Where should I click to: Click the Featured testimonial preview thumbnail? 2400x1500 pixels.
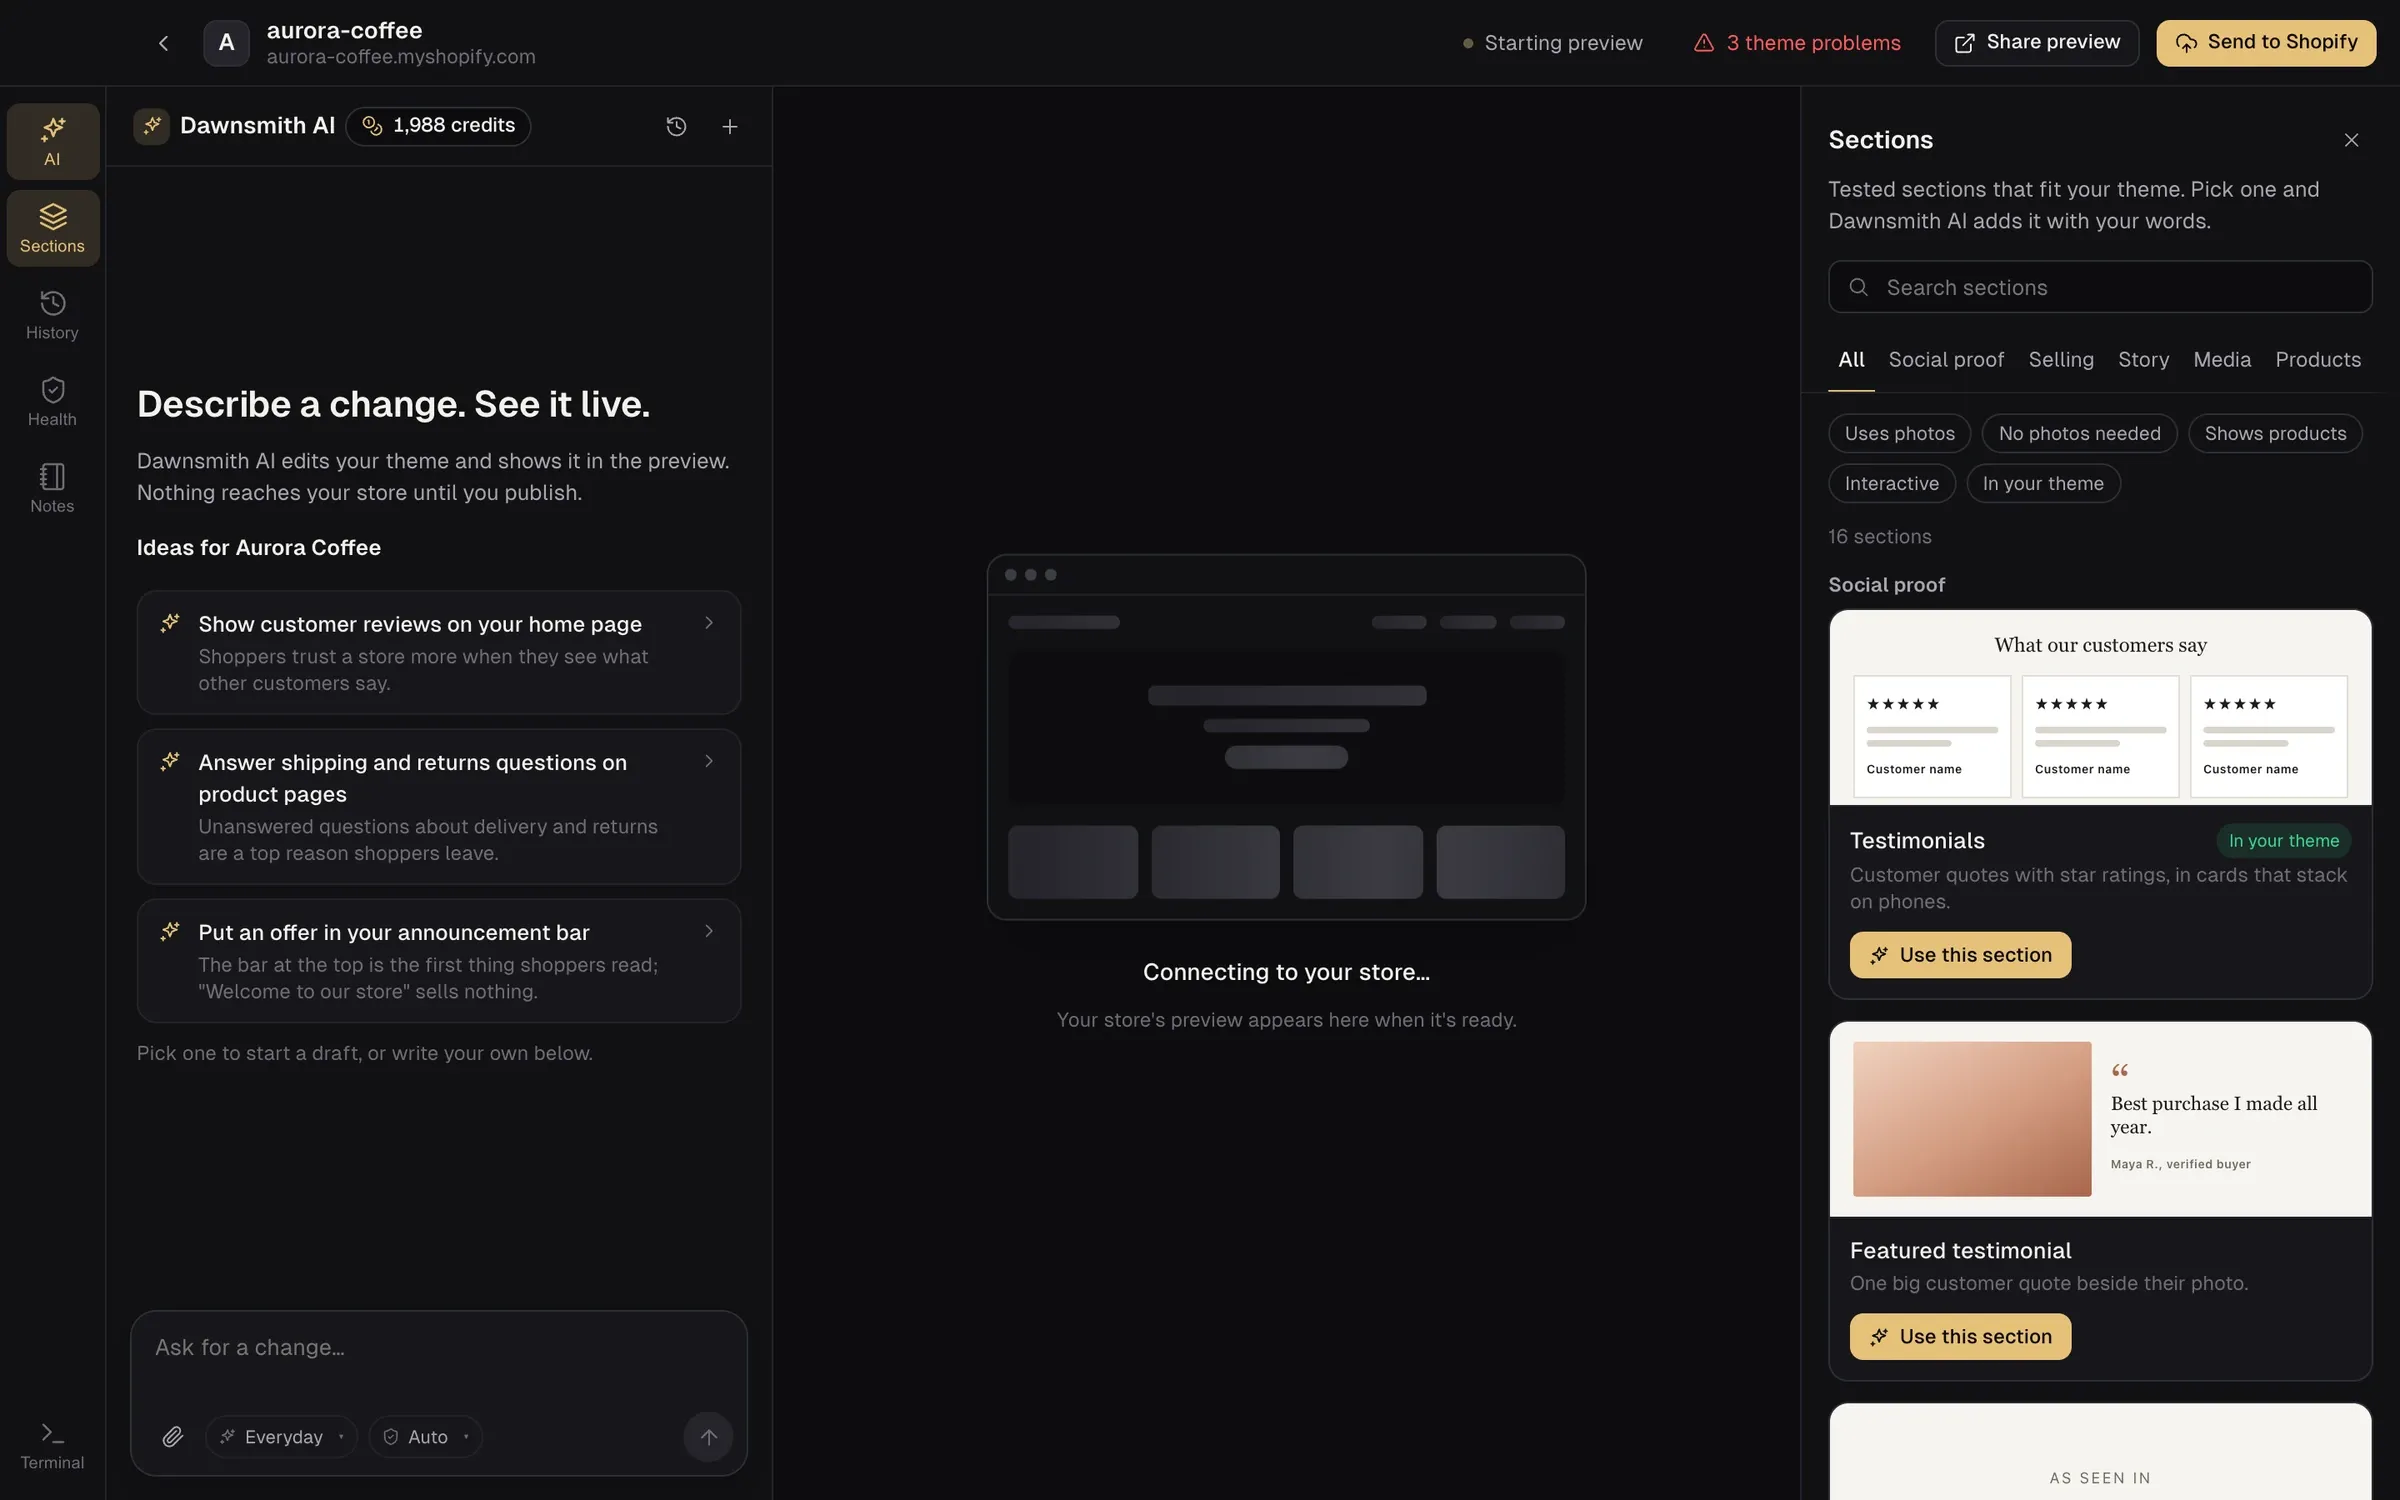[2100, 1119]
